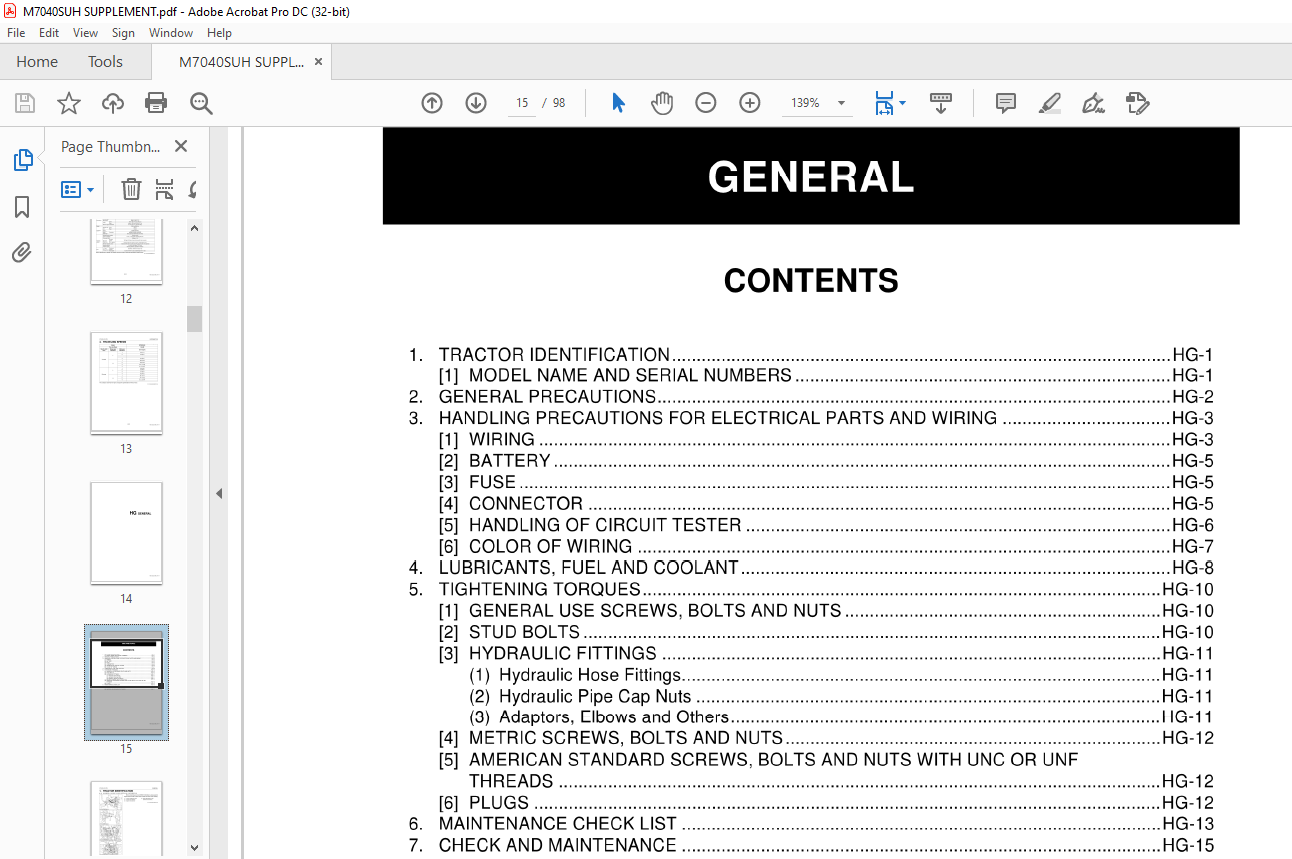Click STUD BOLTS contents line
The height and width of the screenshot is (859, 1292).
pyautogui.click(x=826, y=632)
